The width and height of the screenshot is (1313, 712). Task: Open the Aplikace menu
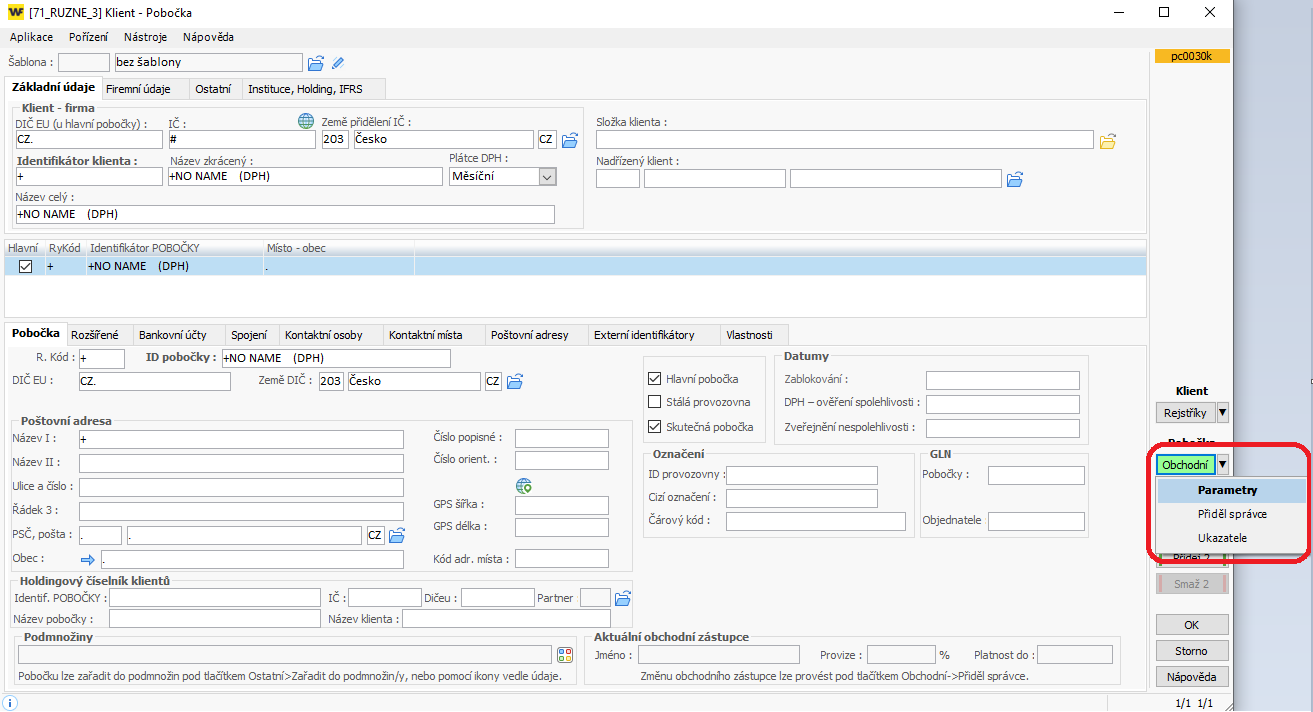[31, 37]
